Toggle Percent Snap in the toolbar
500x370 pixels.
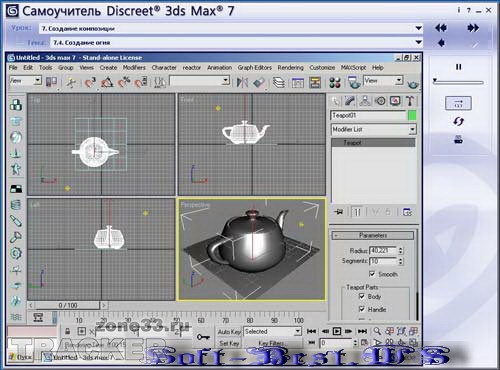point(124,82)
